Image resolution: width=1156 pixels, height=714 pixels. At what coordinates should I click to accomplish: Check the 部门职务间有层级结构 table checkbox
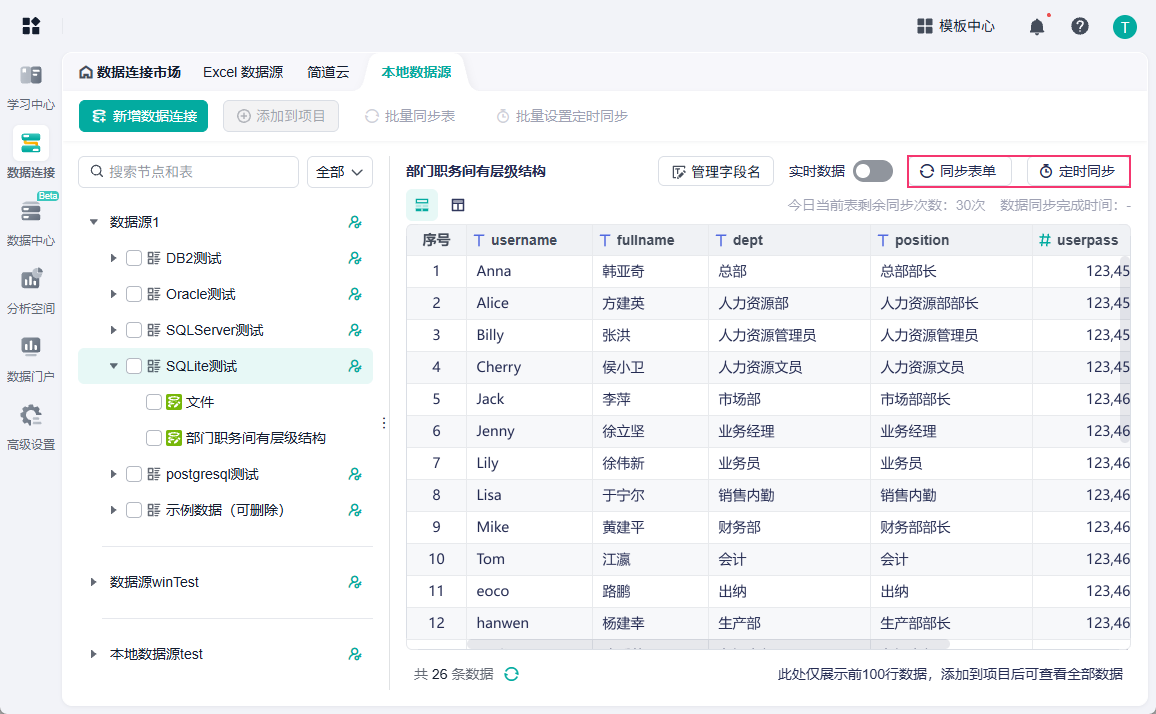click(153, 438)
